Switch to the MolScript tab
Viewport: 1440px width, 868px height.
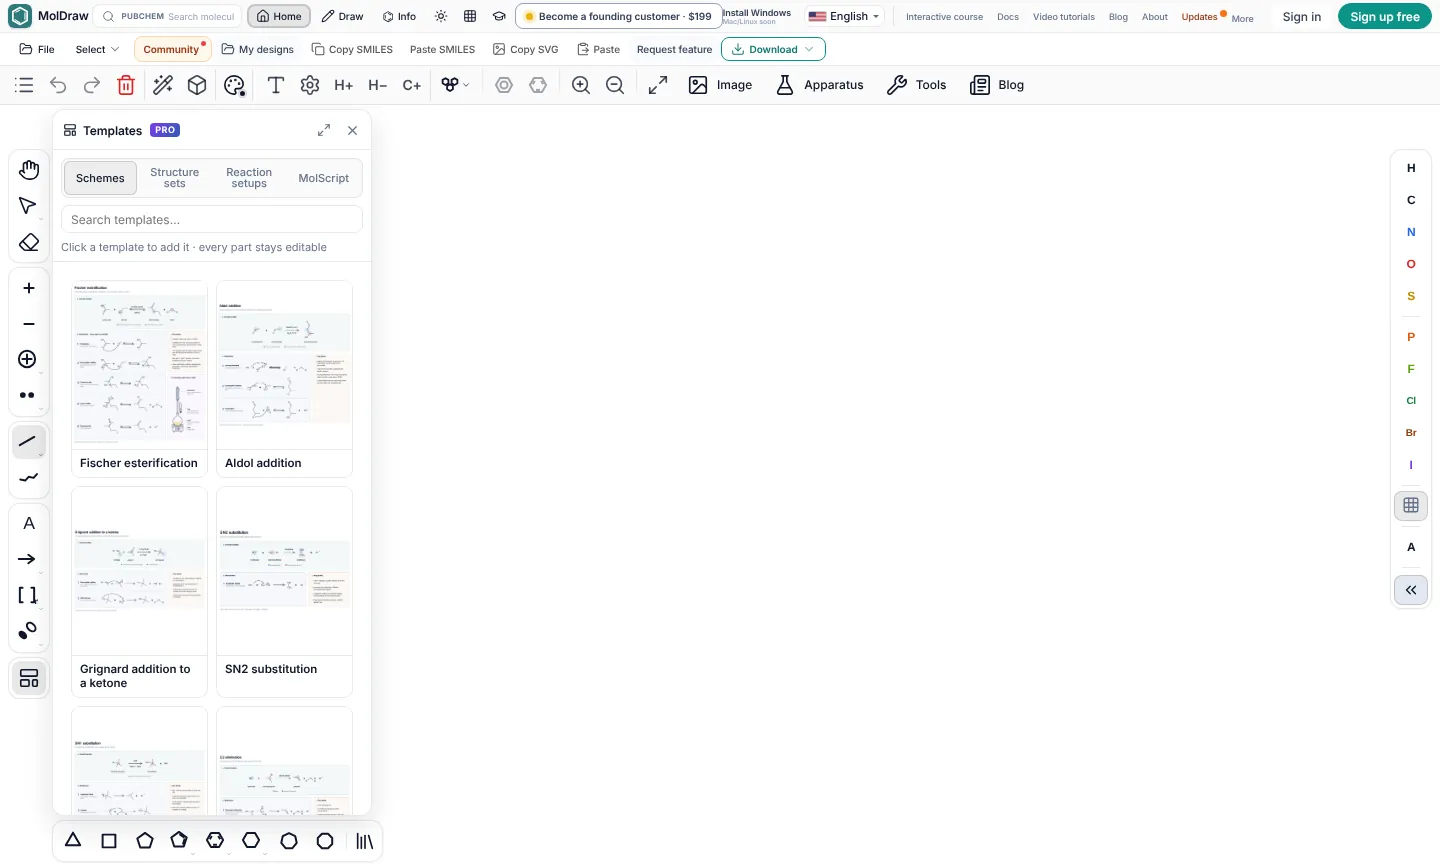(324, 178)
